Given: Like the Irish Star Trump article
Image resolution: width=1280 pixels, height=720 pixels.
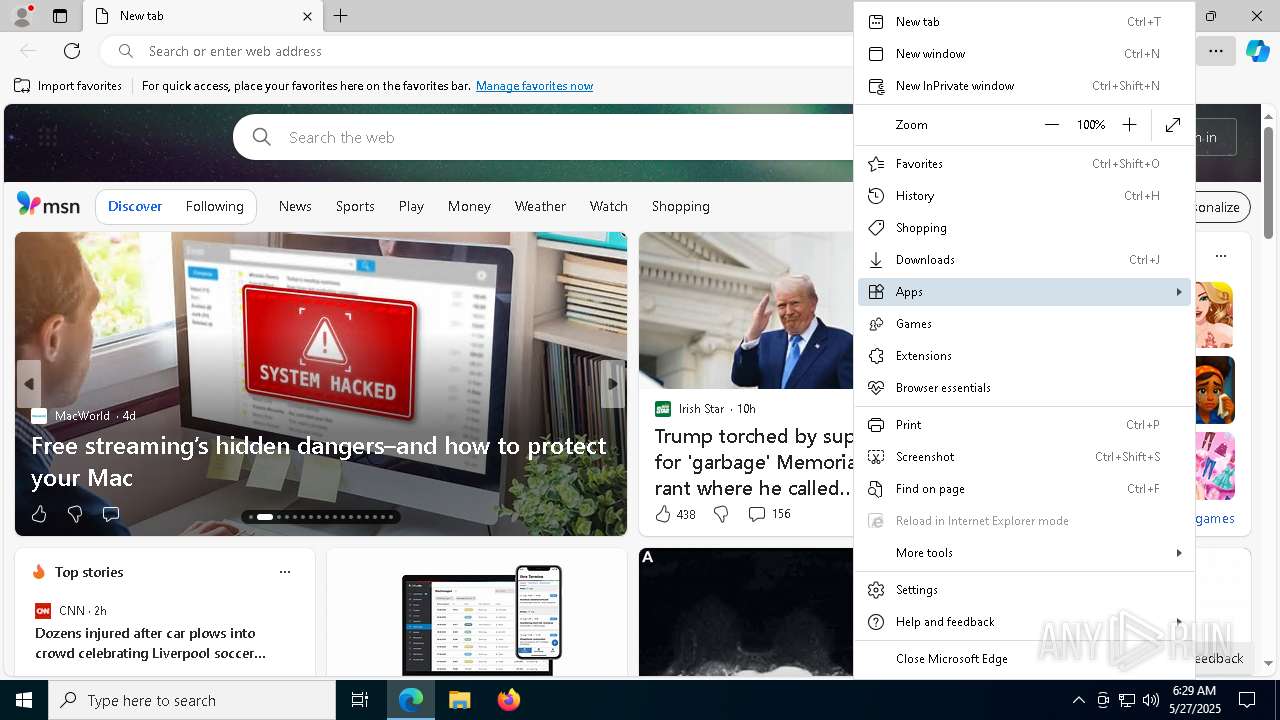Looking at the screenshot, I should (675, 514).
